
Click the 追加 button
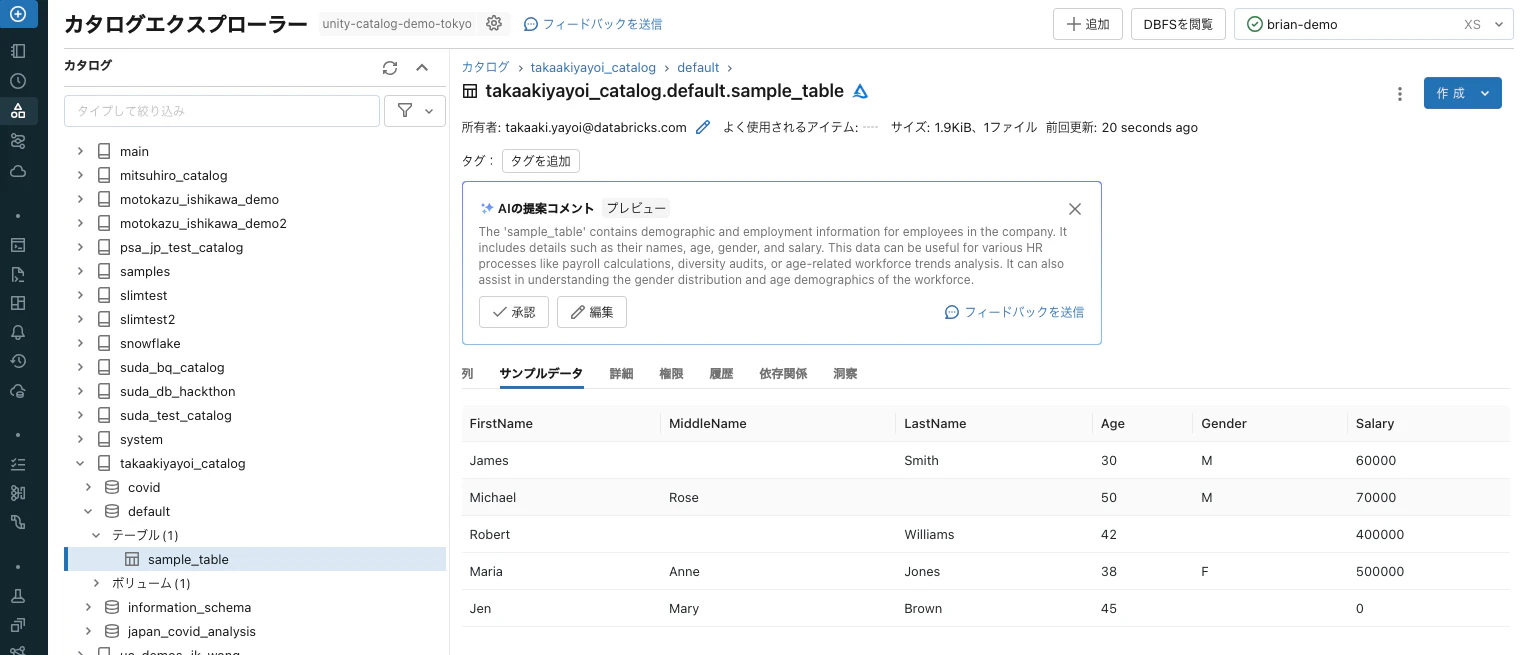(x=1088, y=24)
